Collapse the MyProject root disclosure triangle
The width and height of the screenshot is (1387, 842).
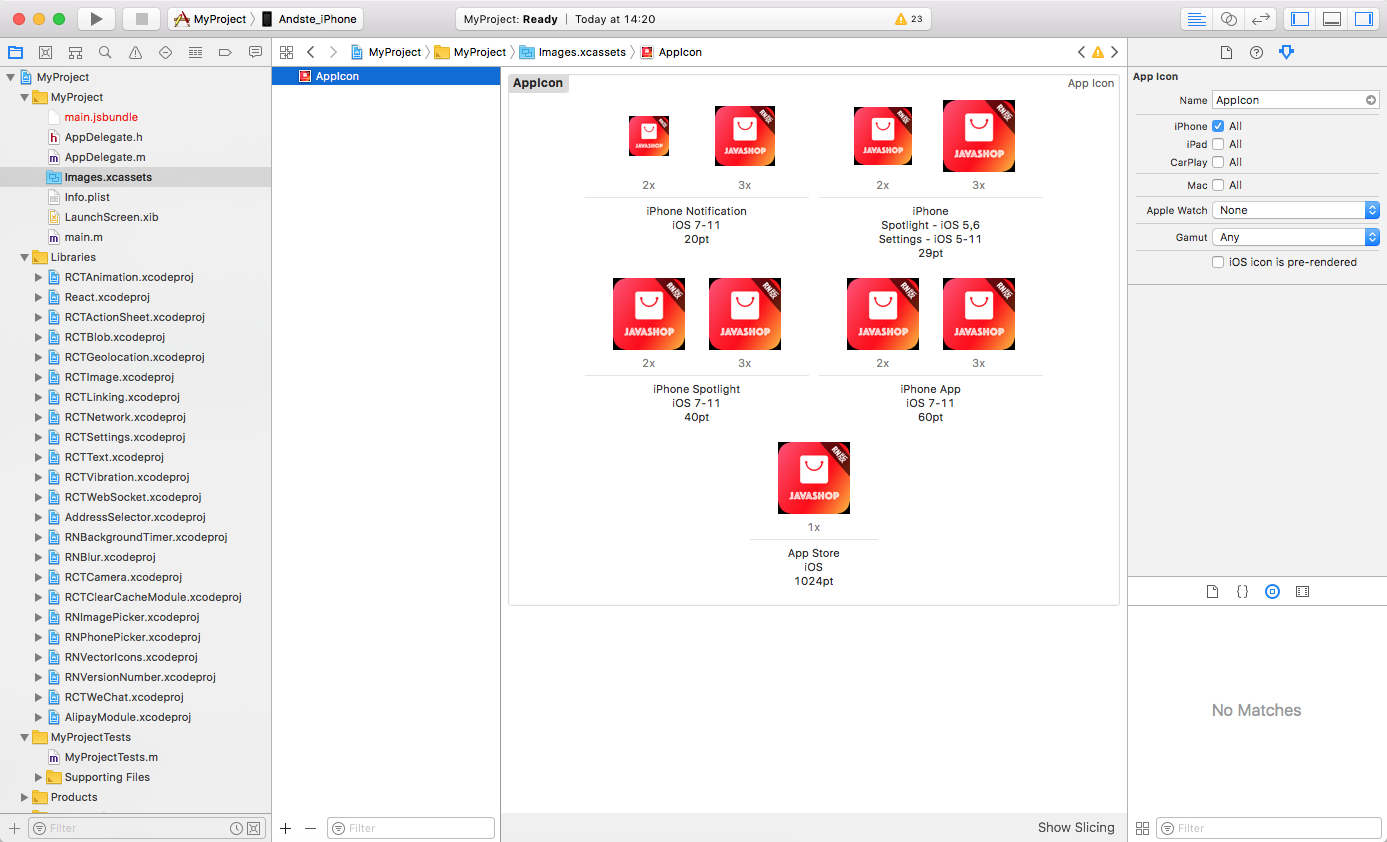pos(11,77)
